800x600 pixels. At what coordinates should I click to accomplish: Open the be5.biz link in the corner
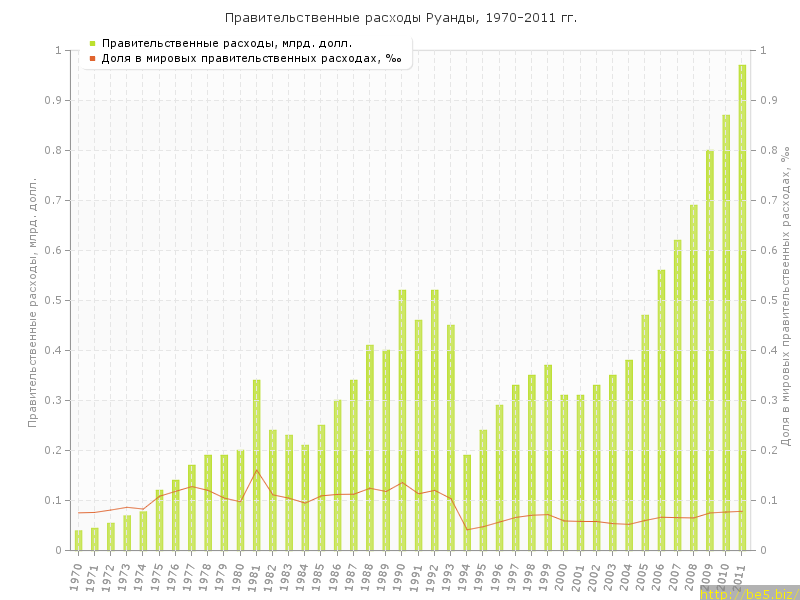(748, 593)
